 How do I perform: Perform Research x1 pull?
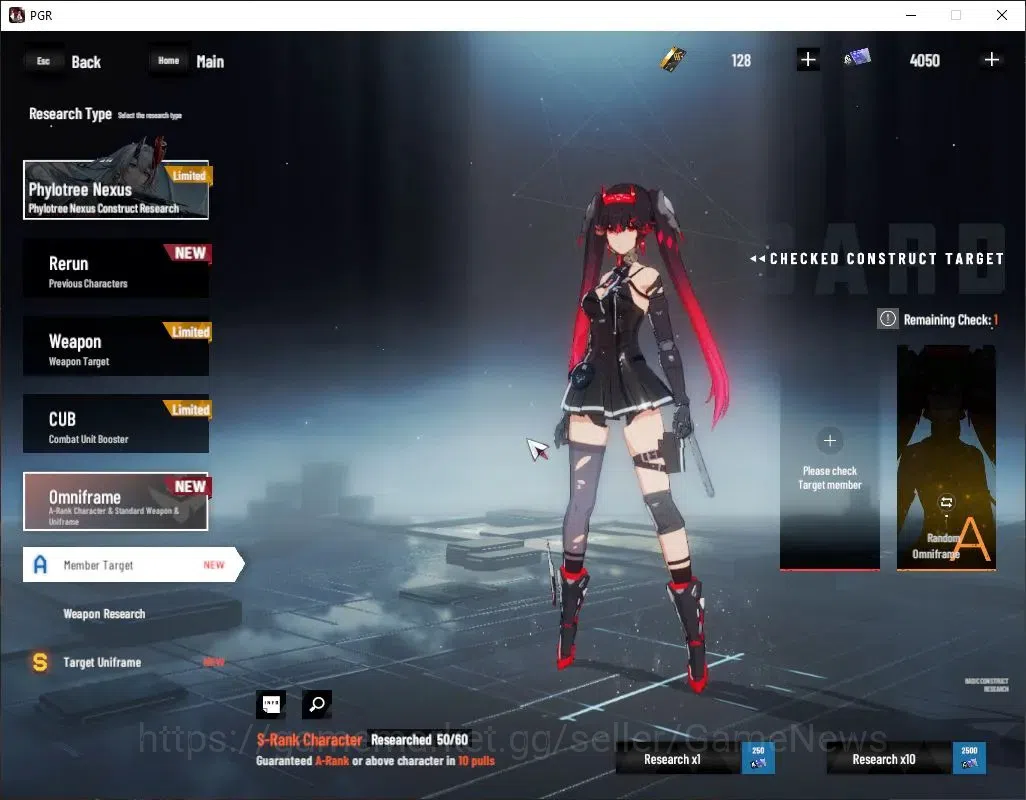695,759
